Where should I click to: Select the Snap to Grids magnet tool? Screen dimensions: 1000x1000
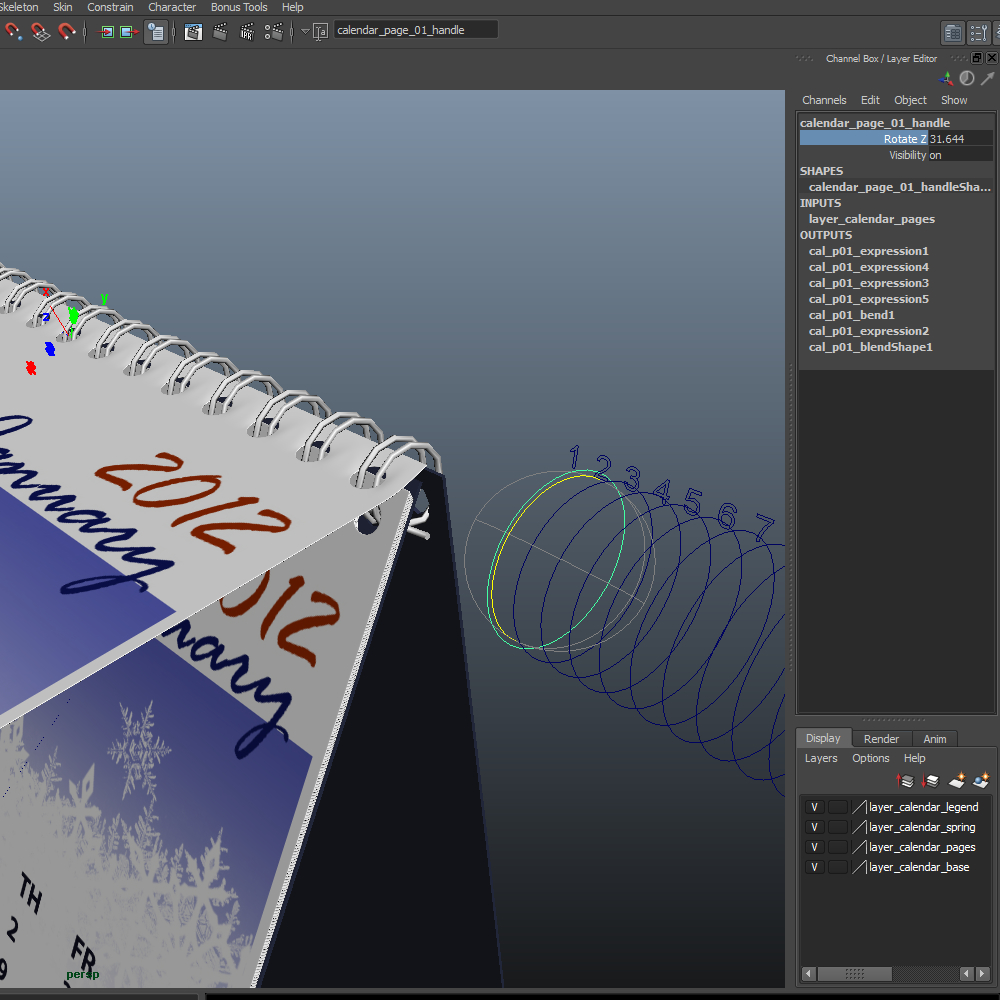(40, 32)
